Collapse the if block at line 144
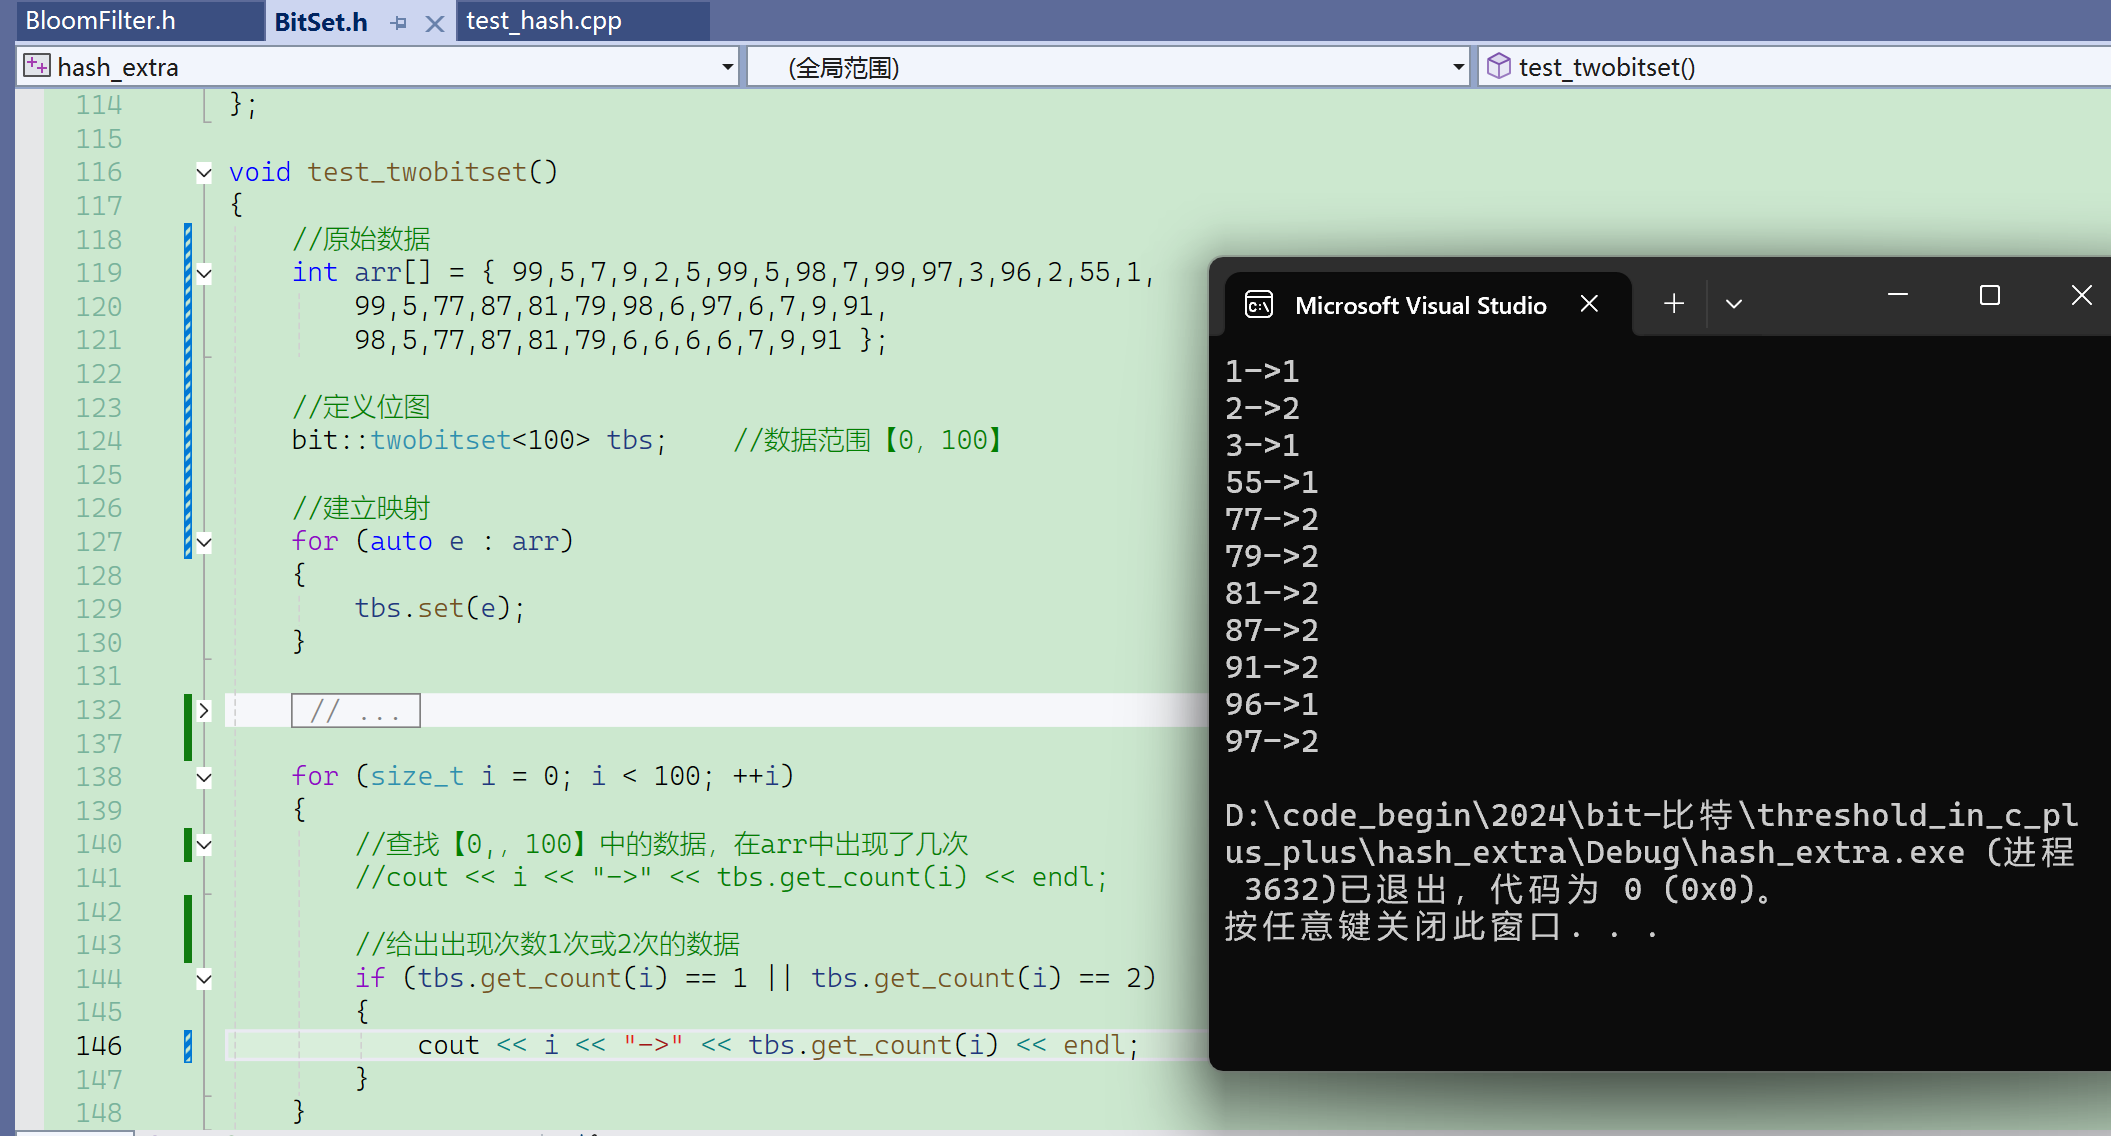Viewport: 2111px width, 1136px height. coord(204,979)
